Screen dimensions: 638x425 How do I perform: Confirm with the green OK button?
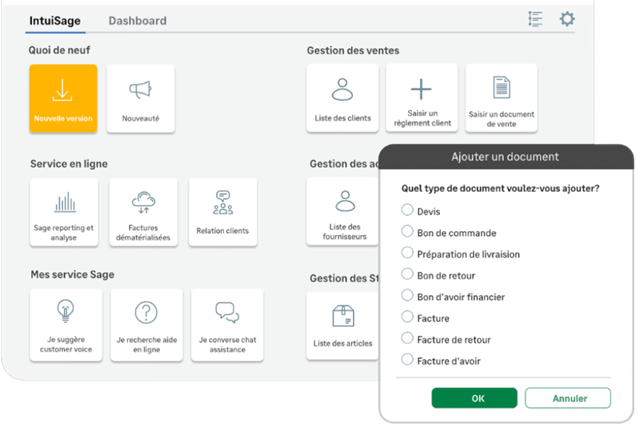474,398
